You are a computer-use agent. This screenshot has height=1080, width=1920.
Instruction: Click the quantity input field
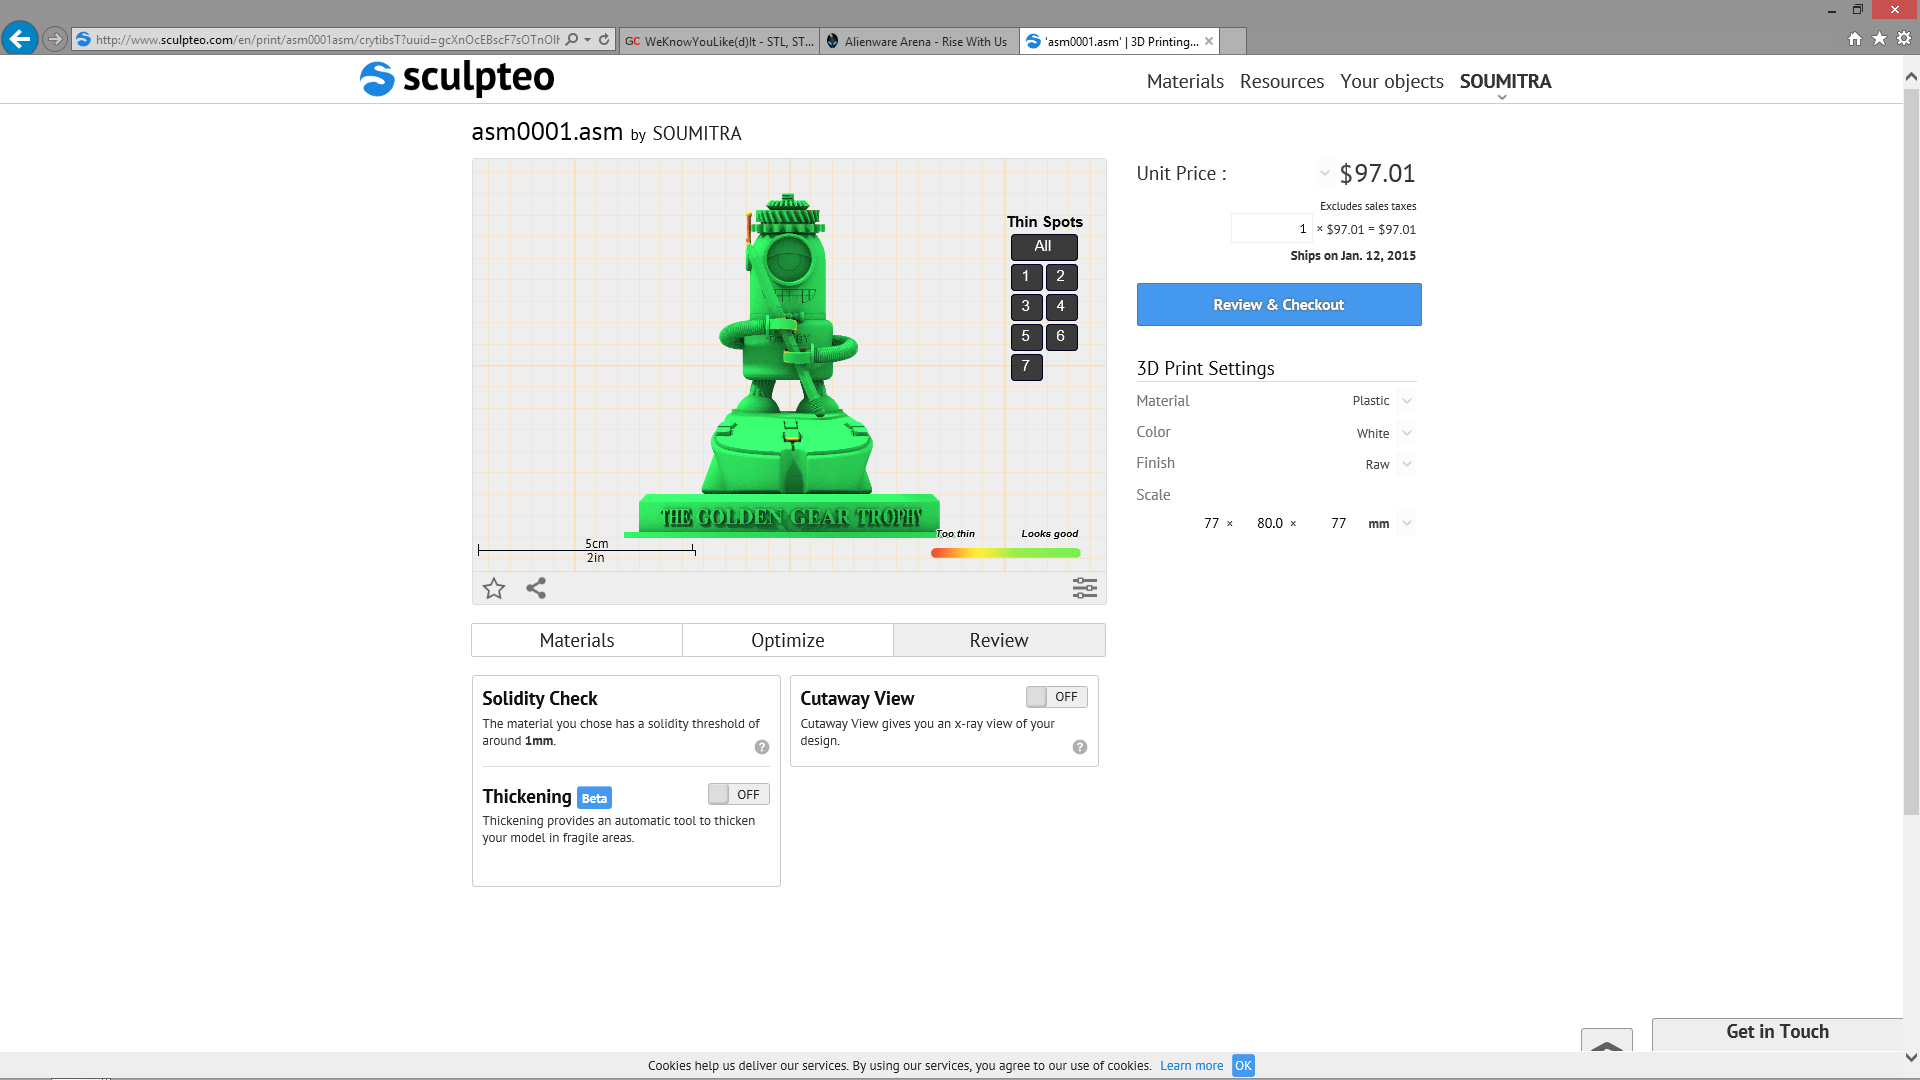click(1271, 229)
